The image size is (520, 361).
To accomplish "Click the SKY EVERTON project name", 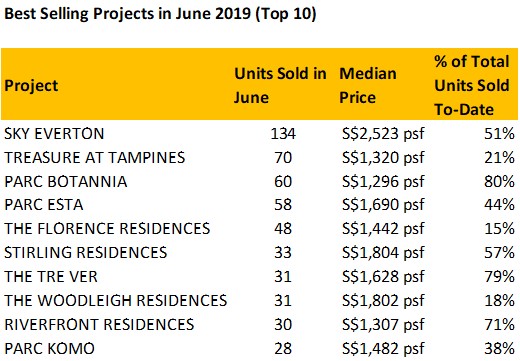I will [x=54, y=134].
